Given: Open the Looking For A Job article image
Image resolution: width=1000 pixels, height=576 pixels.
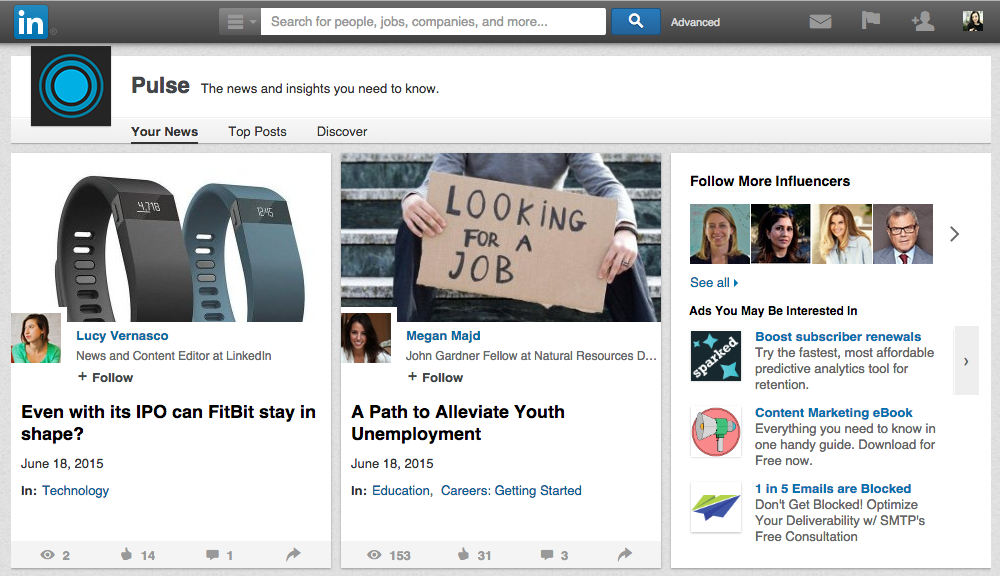Looking at the screenshot, I should pos(500,236).
